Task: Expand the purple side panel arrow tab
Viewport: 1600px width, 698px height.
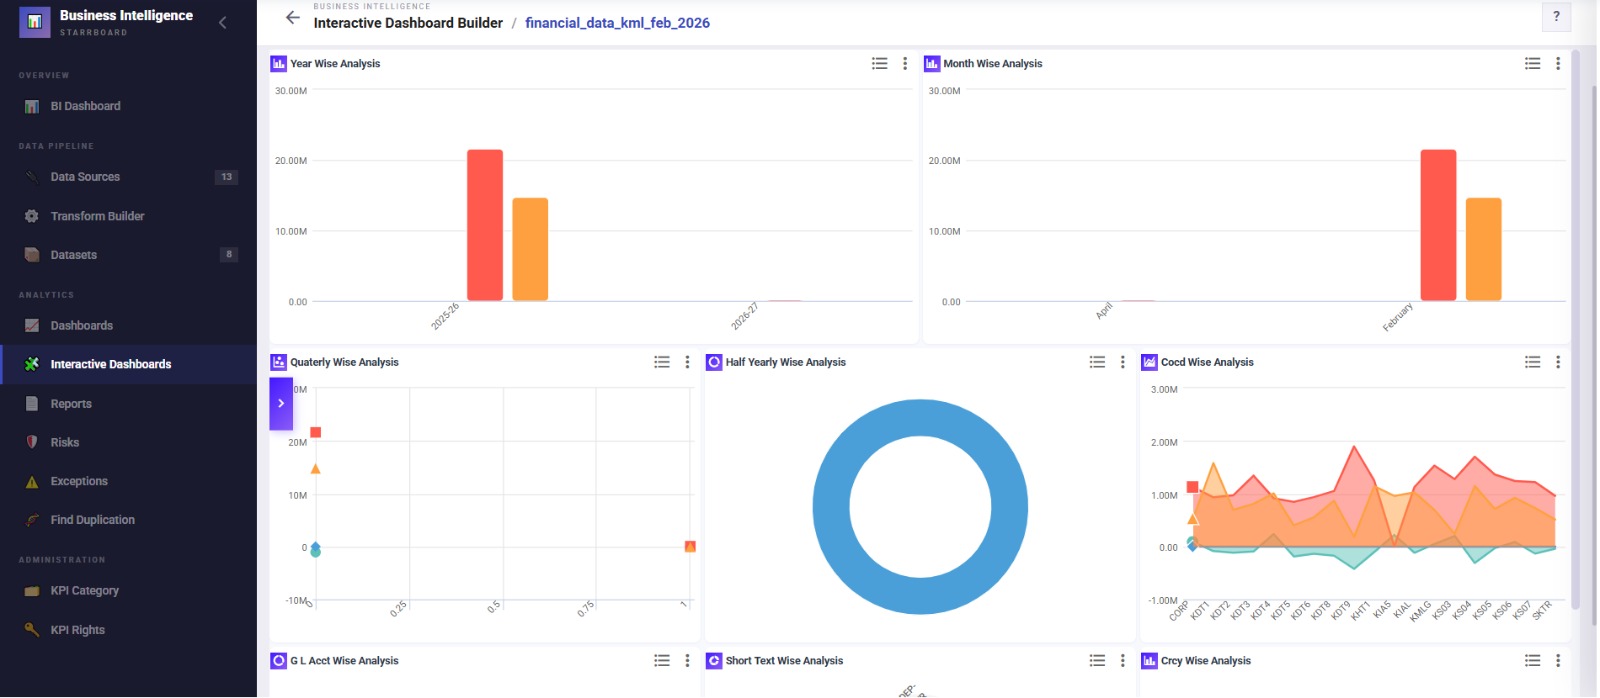Action: pyautogui.click(x=281, y=403)
